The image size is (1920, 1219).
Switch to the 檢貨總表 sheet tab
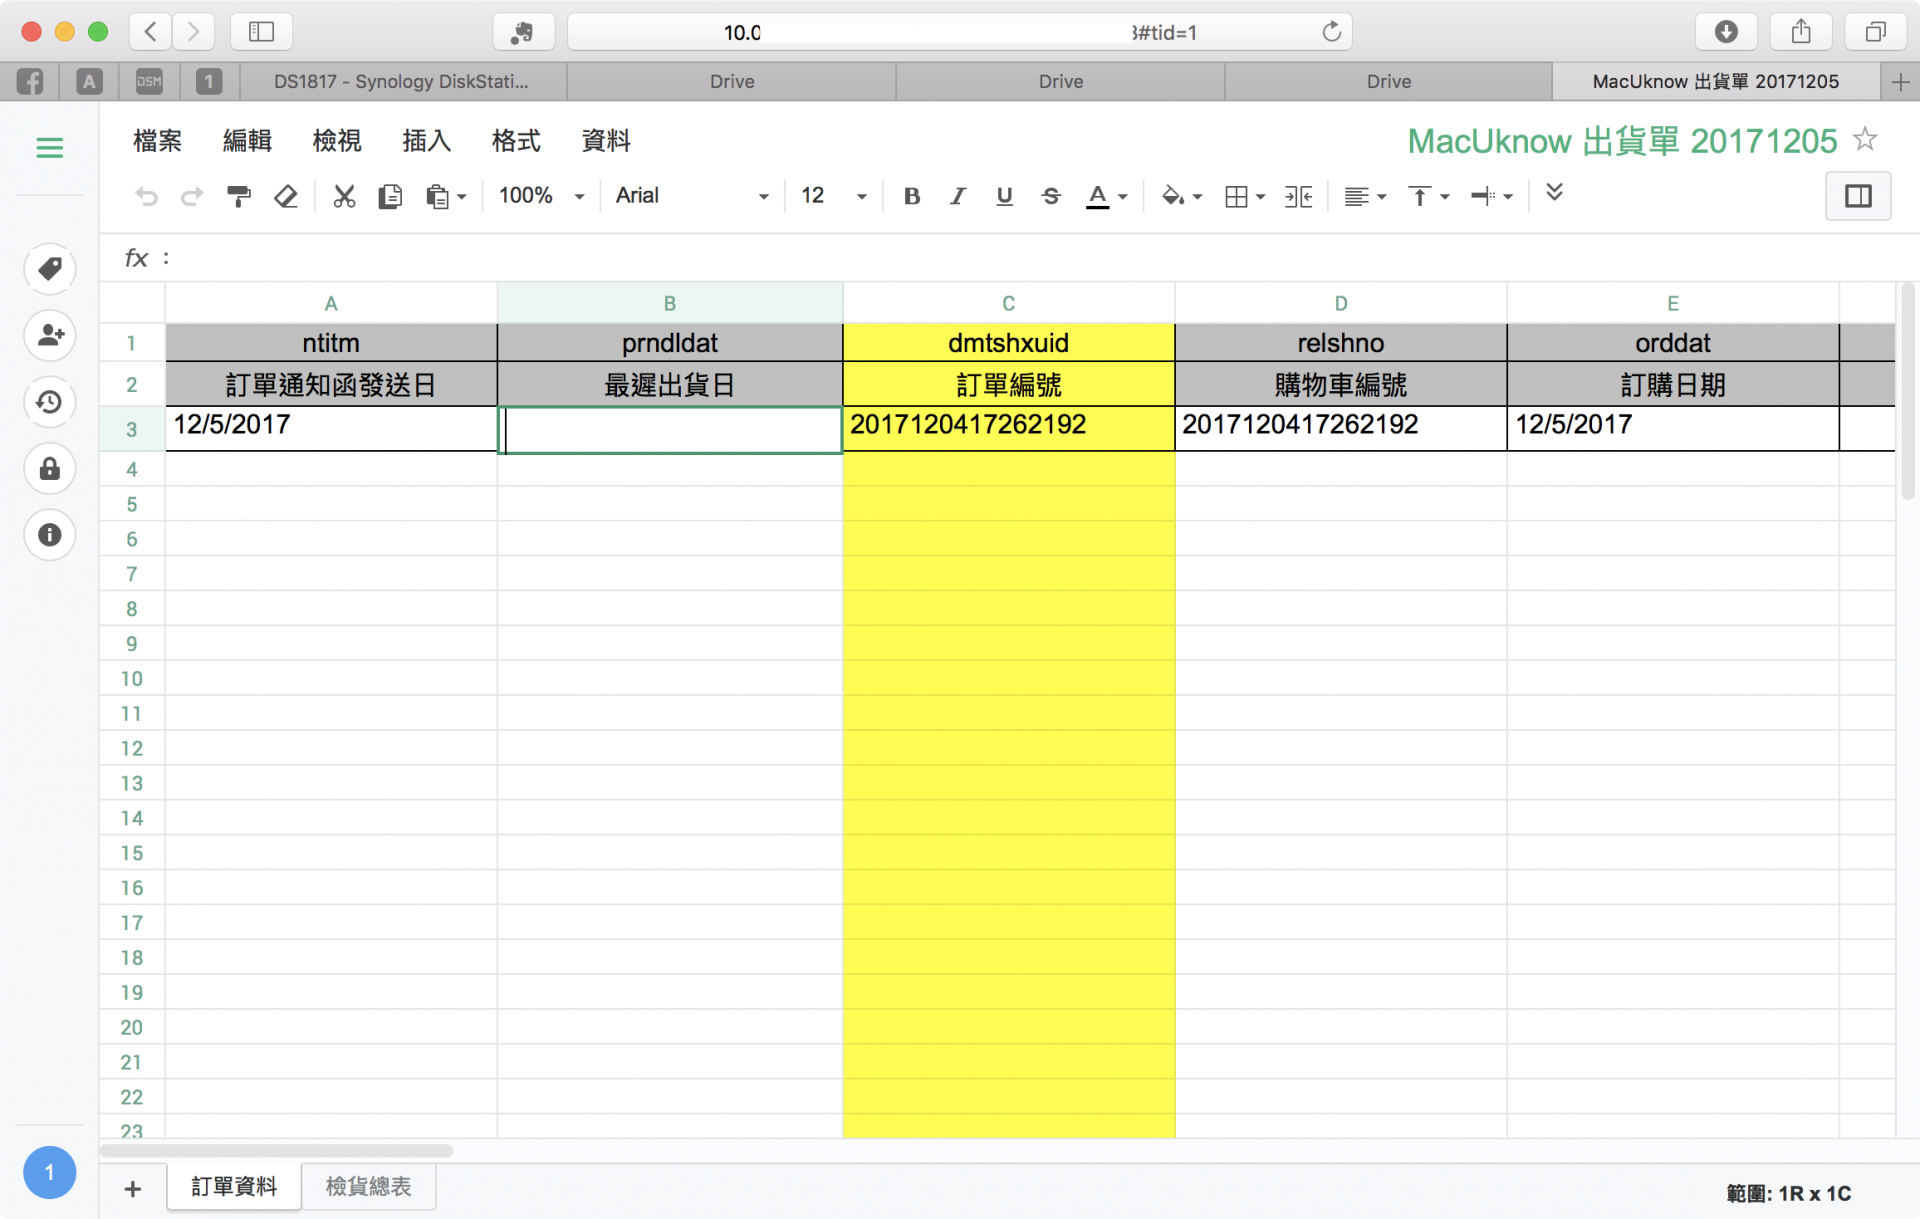click(368, 1187)
